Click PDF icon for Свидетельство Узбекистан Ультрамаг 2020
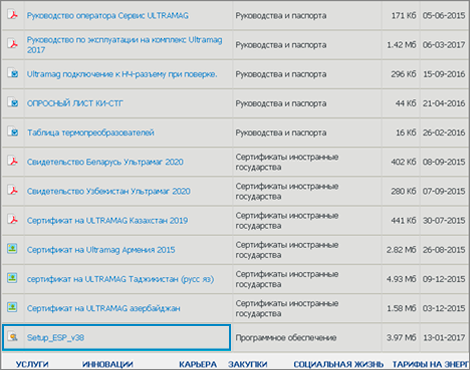Image resolution: width=470 pixels, height=370 pixels. pos(13,190)
